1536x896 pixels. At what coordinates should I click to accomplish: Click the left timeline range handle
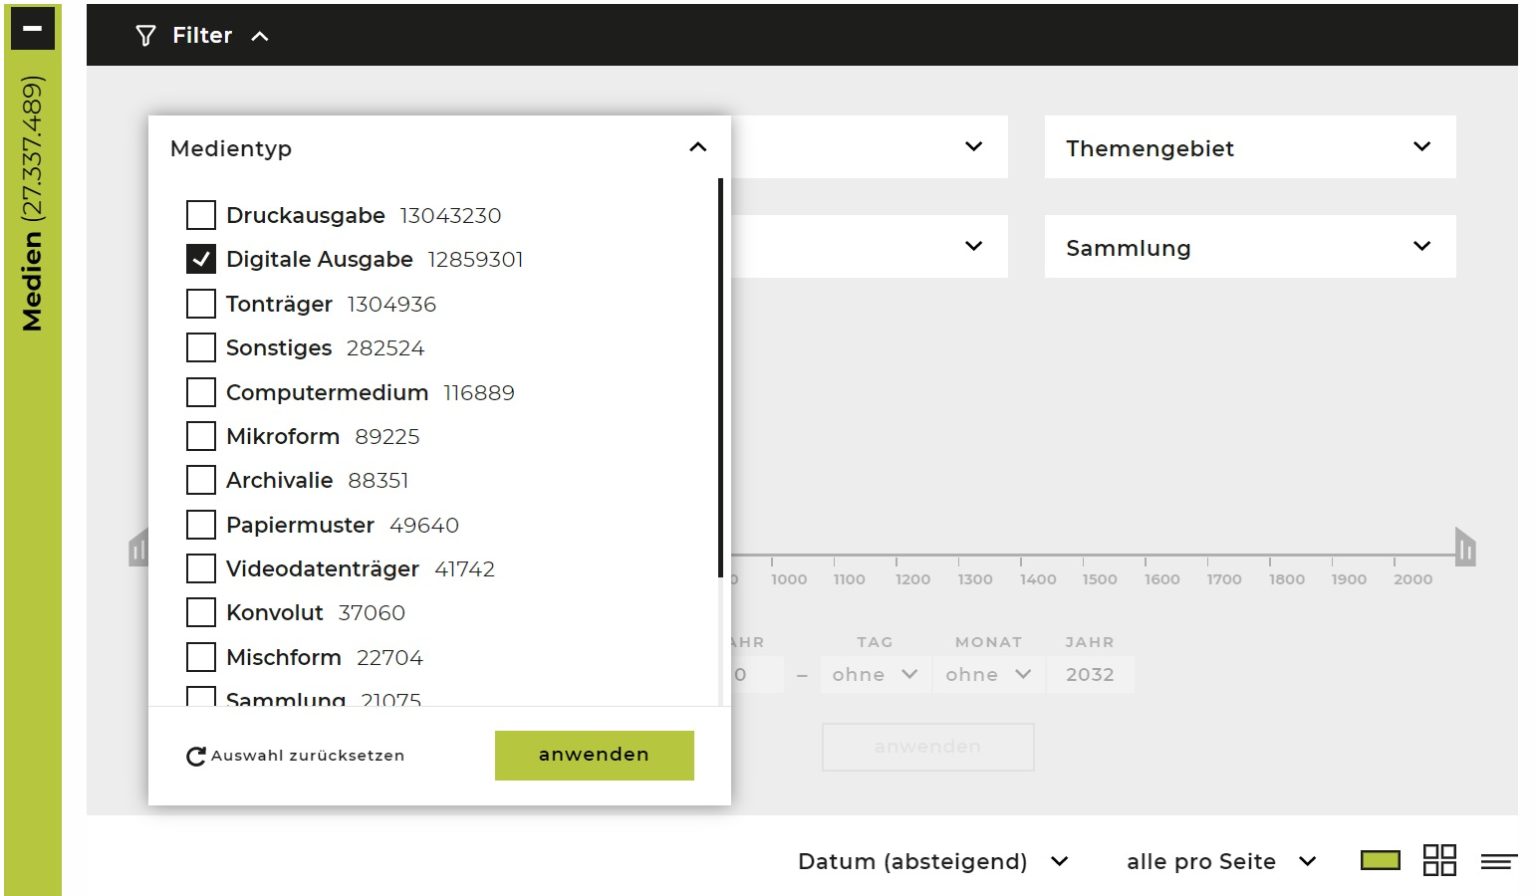[138, 548]
